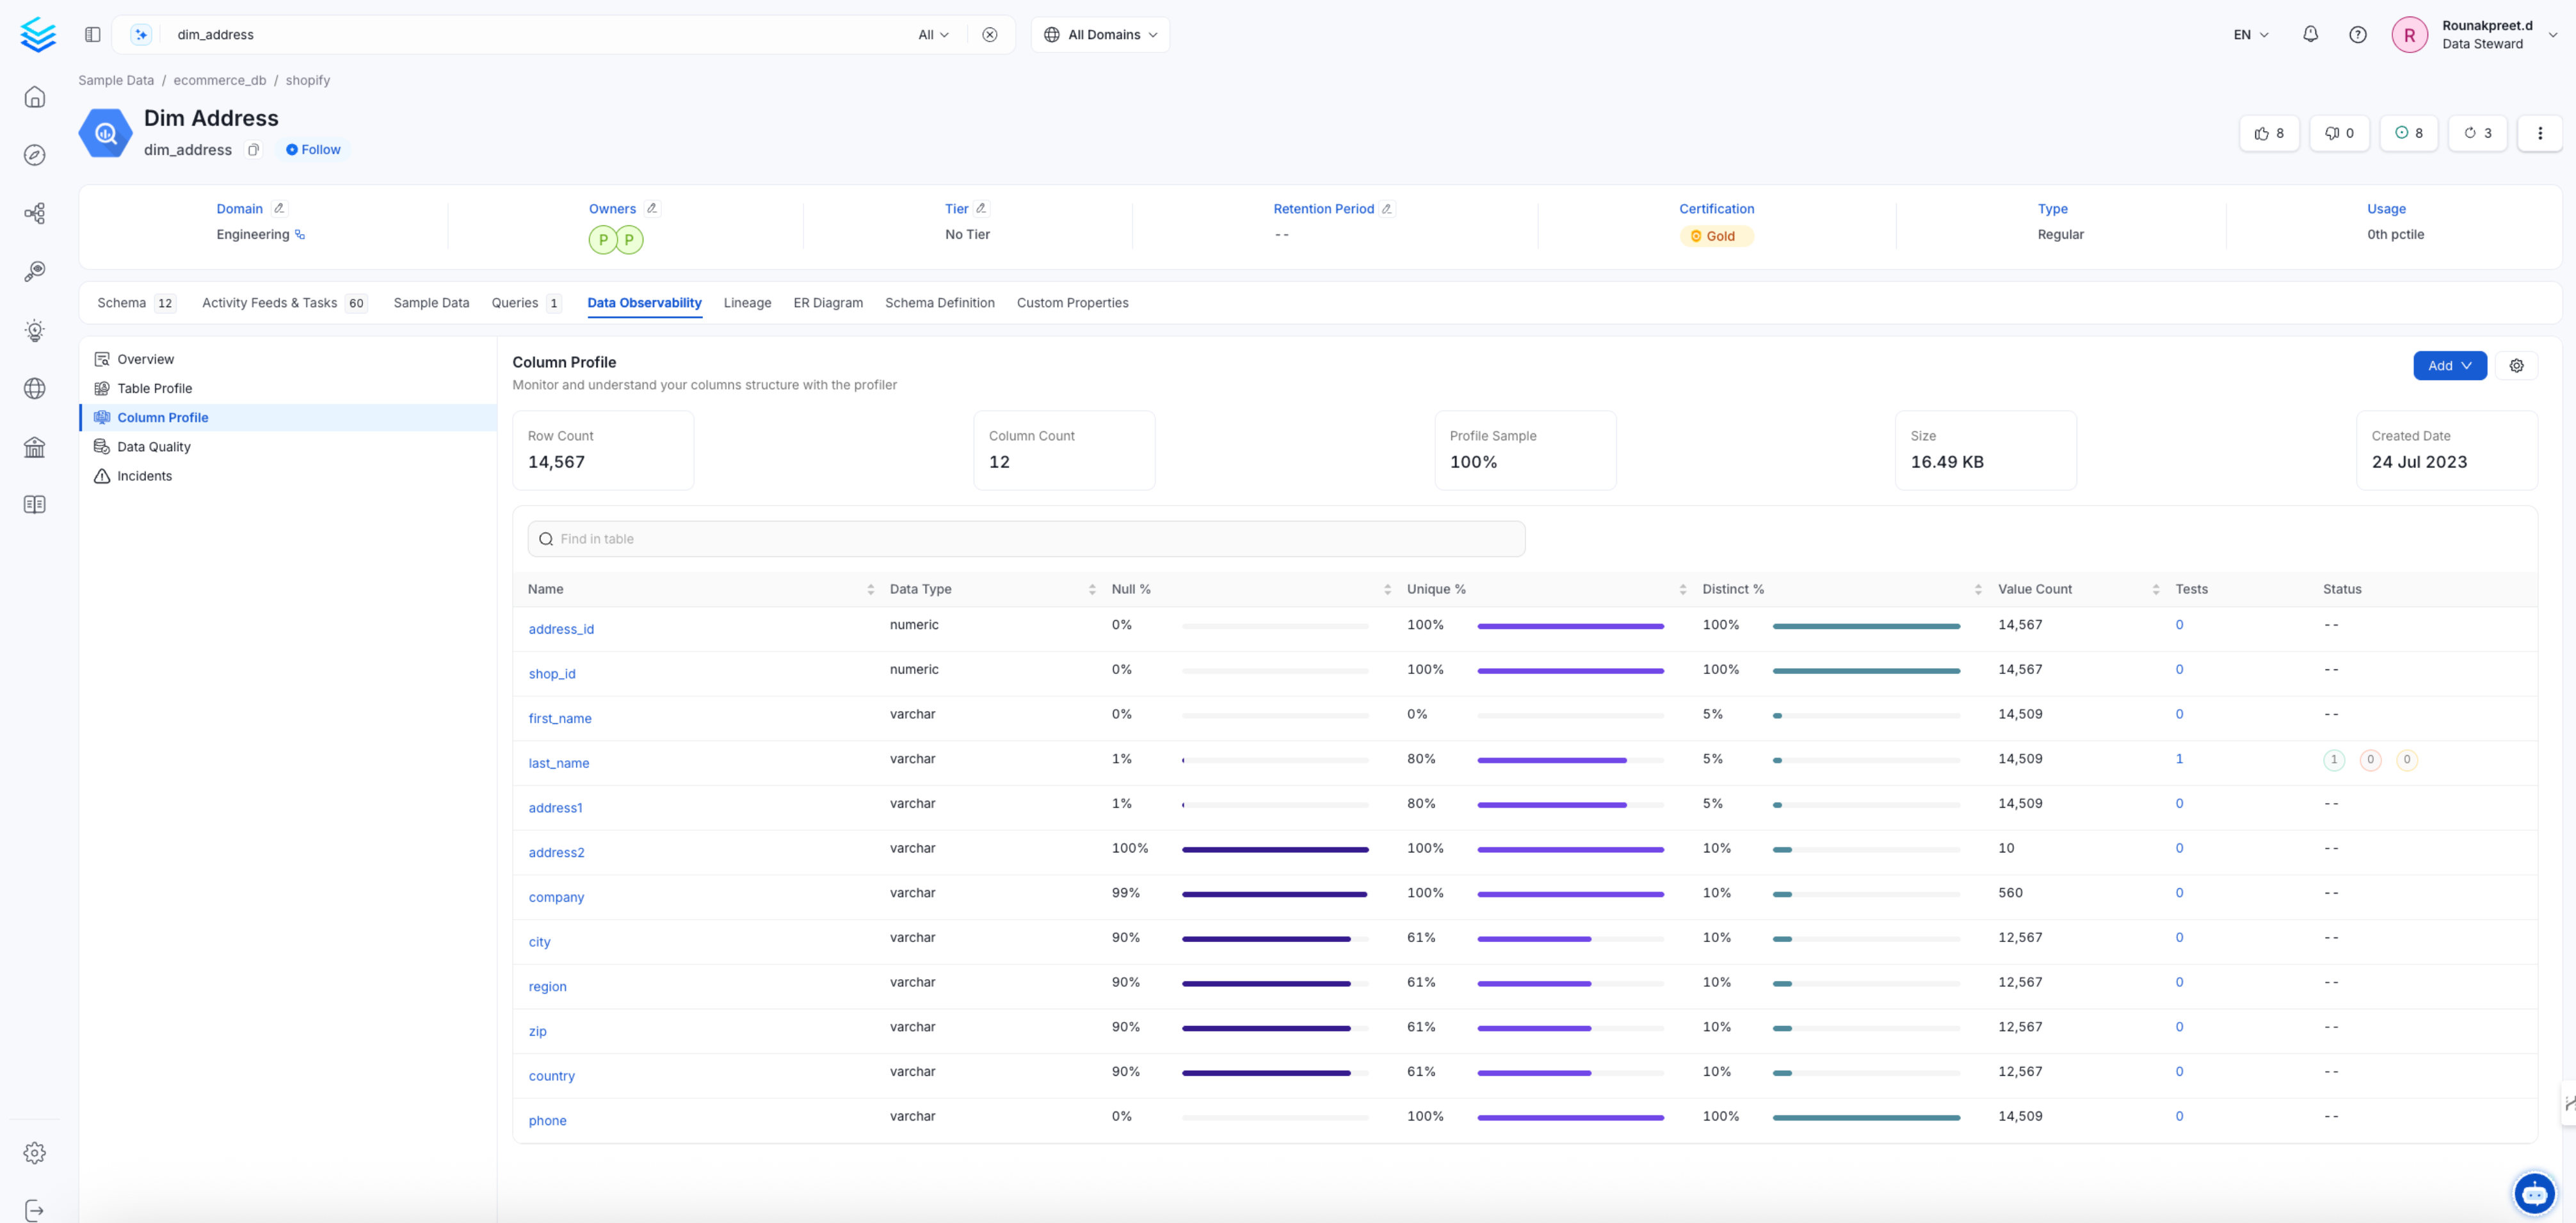The width and height of the screenshot is (2576, 1223).
Task: Open the Column Profile settings gear icon
Action: pyautogui.click(x=2517, y=365)
